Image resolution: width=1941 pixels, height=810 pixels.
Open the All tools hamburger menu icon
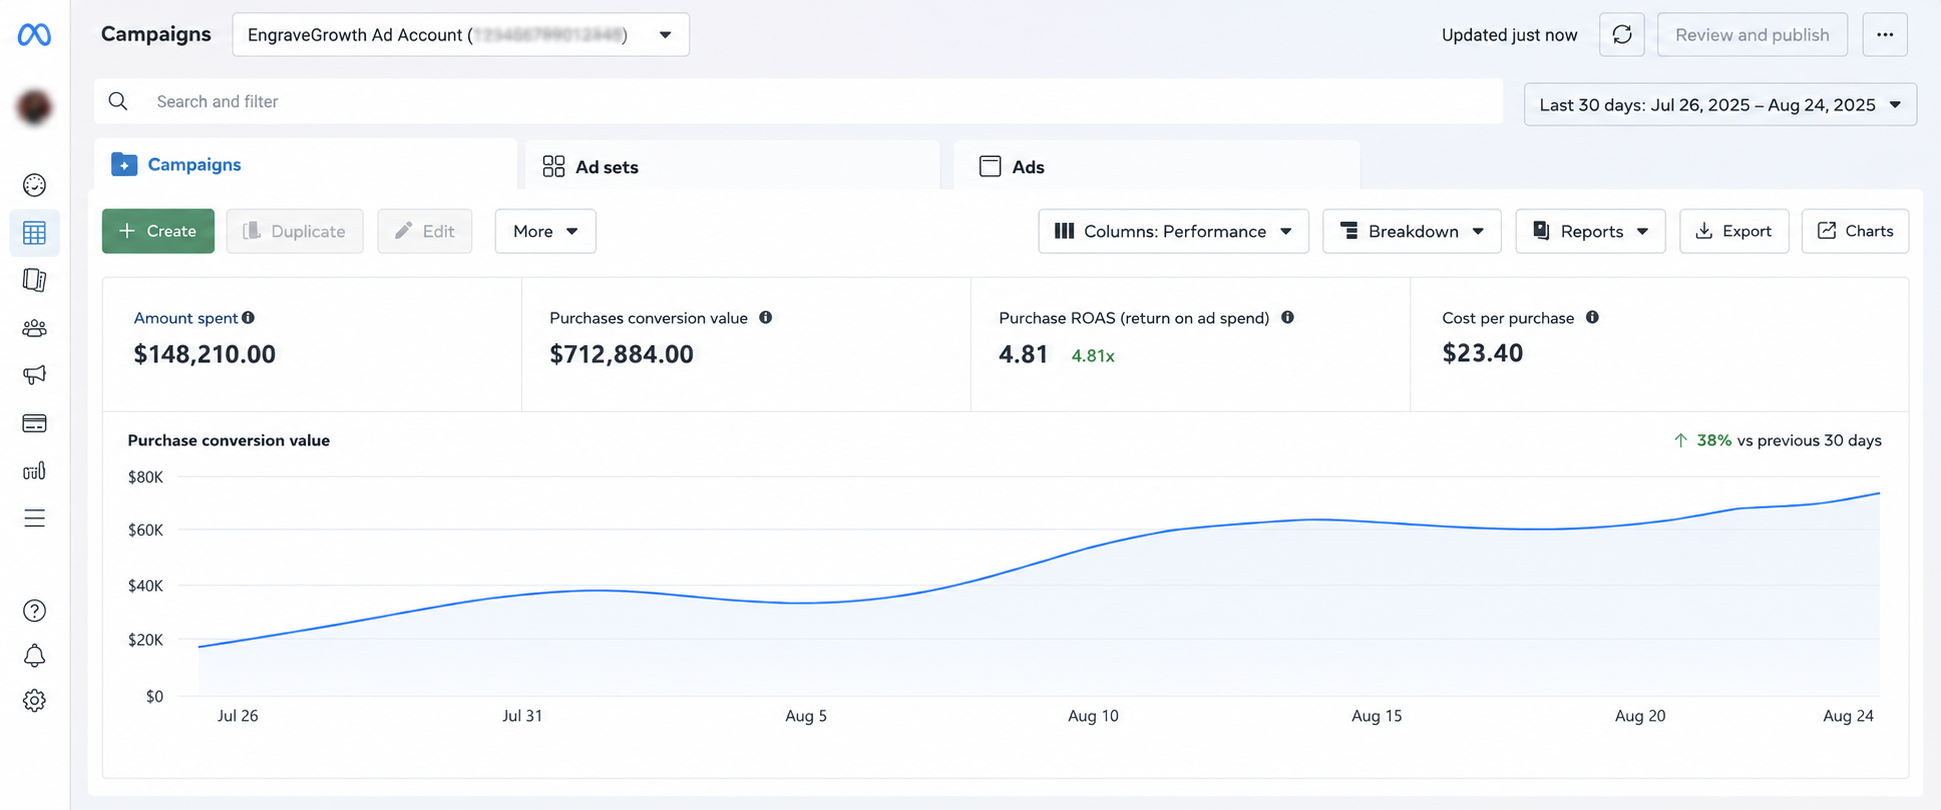[34, 518]
